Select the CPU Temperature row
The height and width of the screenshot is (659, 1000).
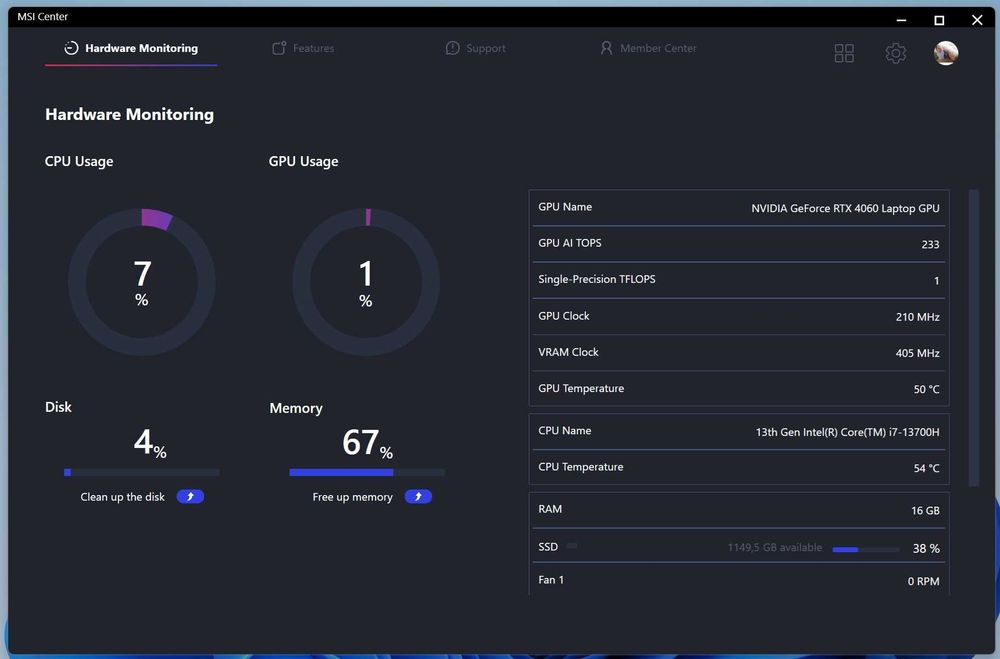[x=739, y=468]
